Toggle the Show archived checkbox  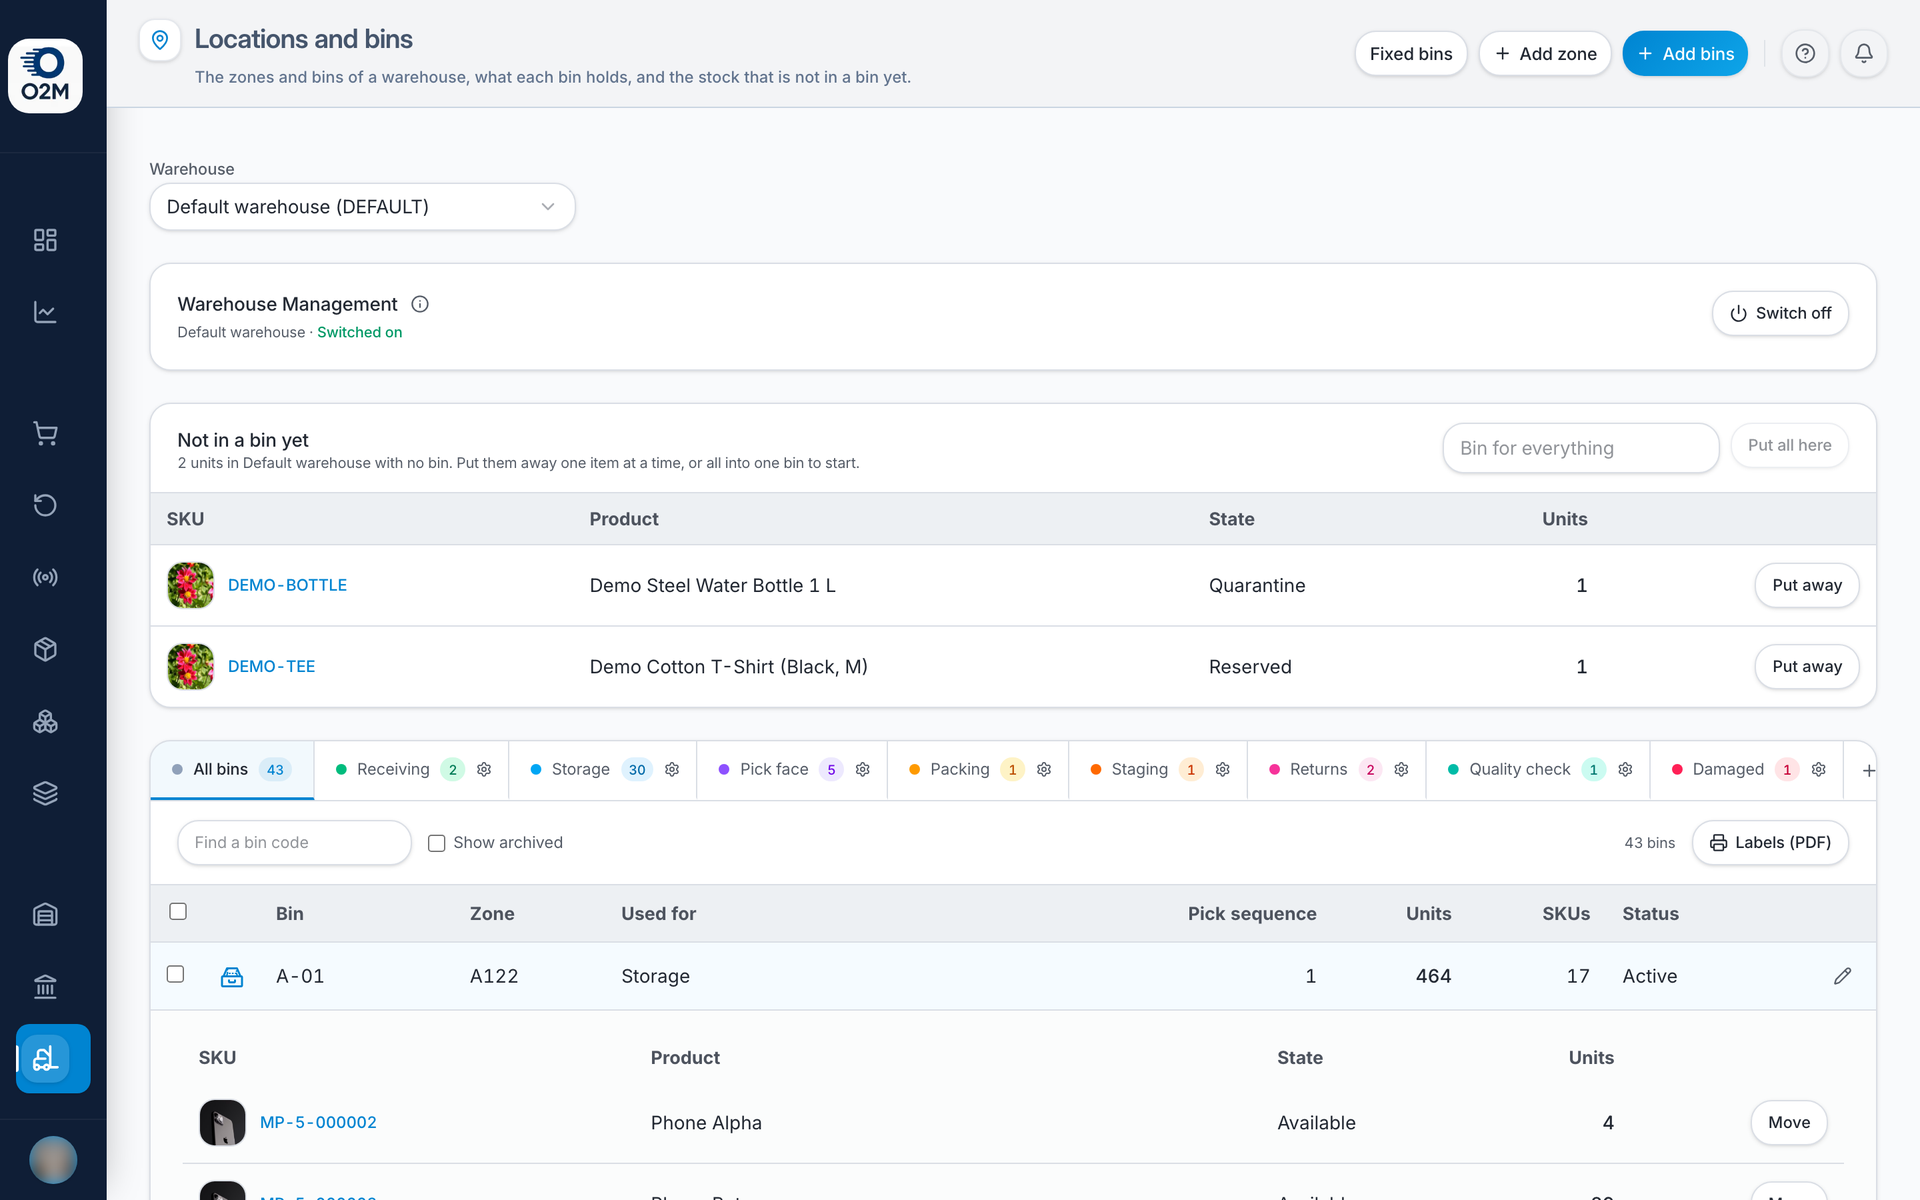click(x=437, y=843)
